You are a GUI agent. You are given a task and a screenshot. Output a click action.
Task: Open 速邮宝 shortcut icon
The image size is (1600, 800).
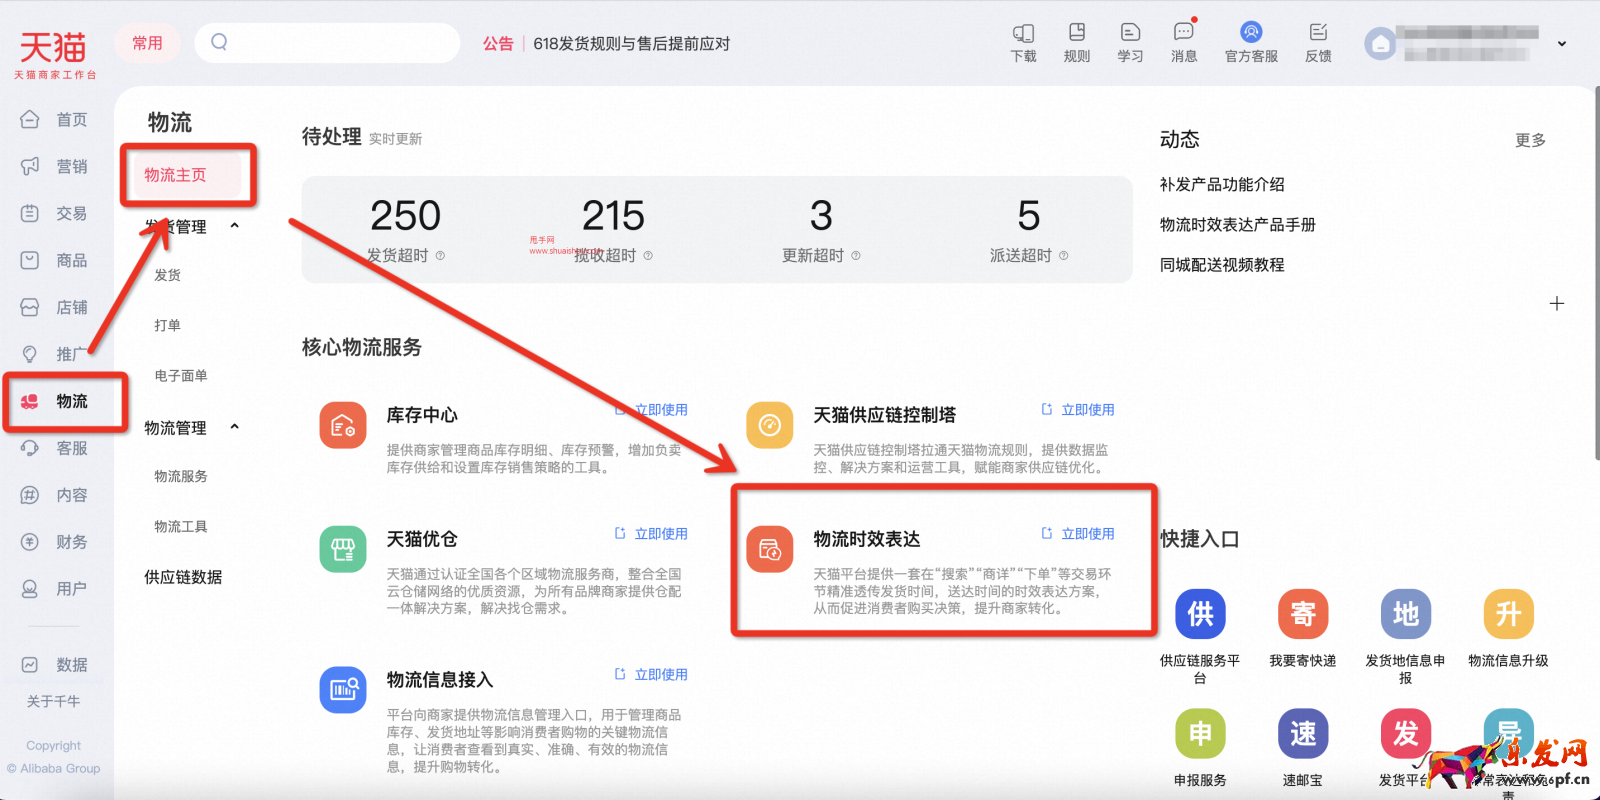tap(1303, 734)
